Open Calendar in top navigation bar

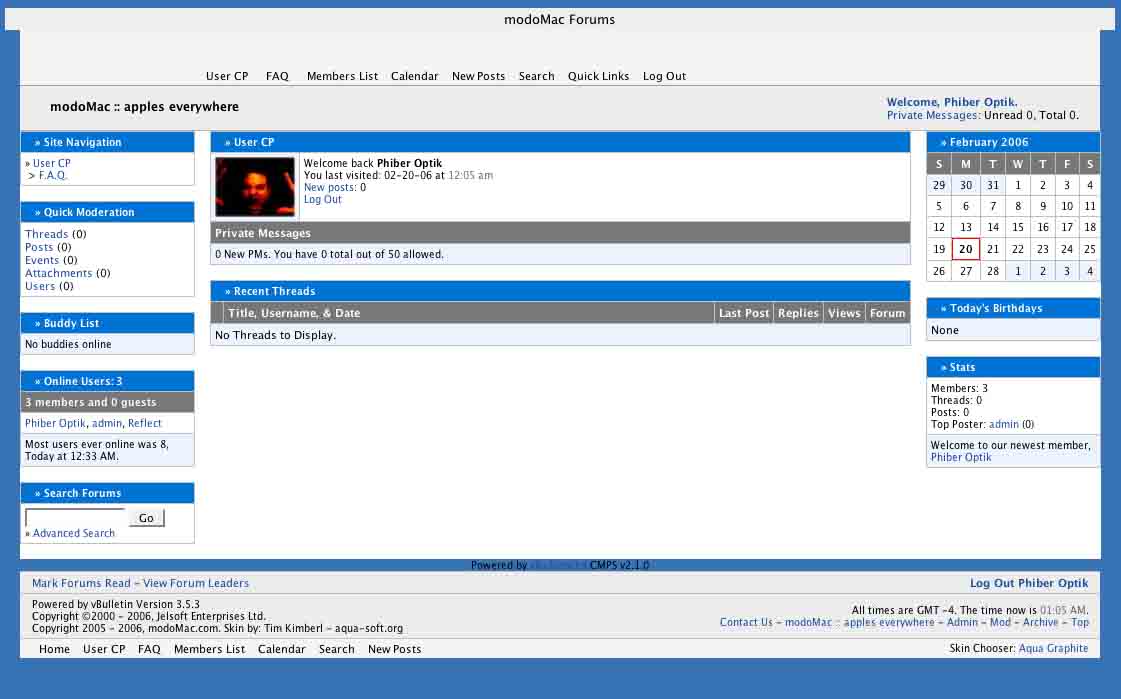point(414,76)
